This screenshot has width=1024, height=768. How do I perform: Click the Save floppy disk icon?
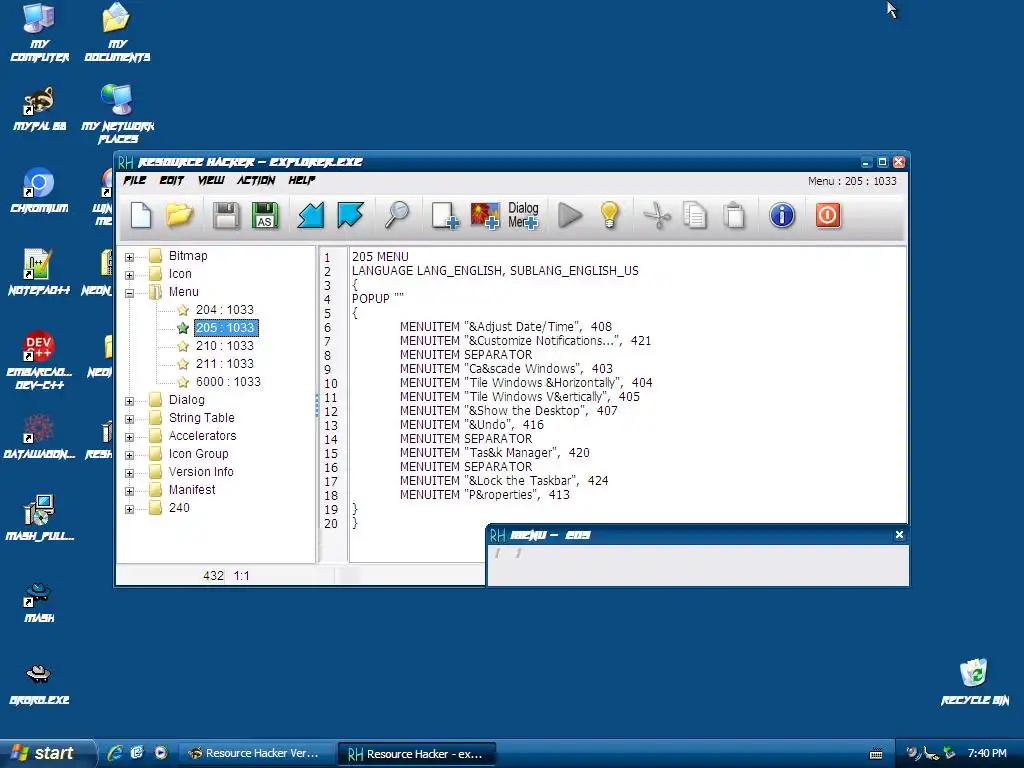coord(226,216)
